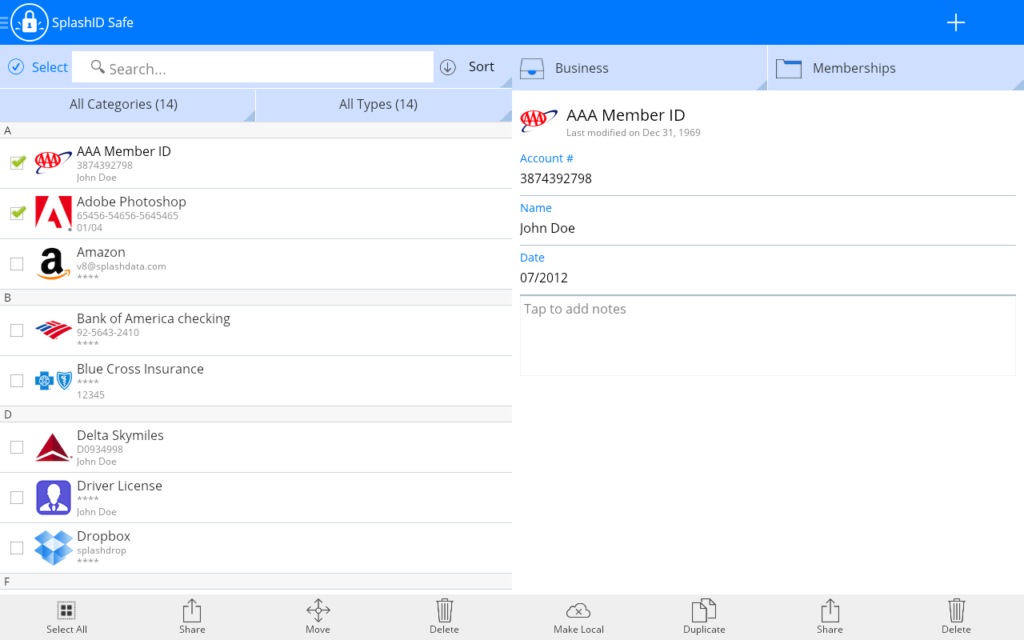Click the Memberships folder icon

[788, 68]
